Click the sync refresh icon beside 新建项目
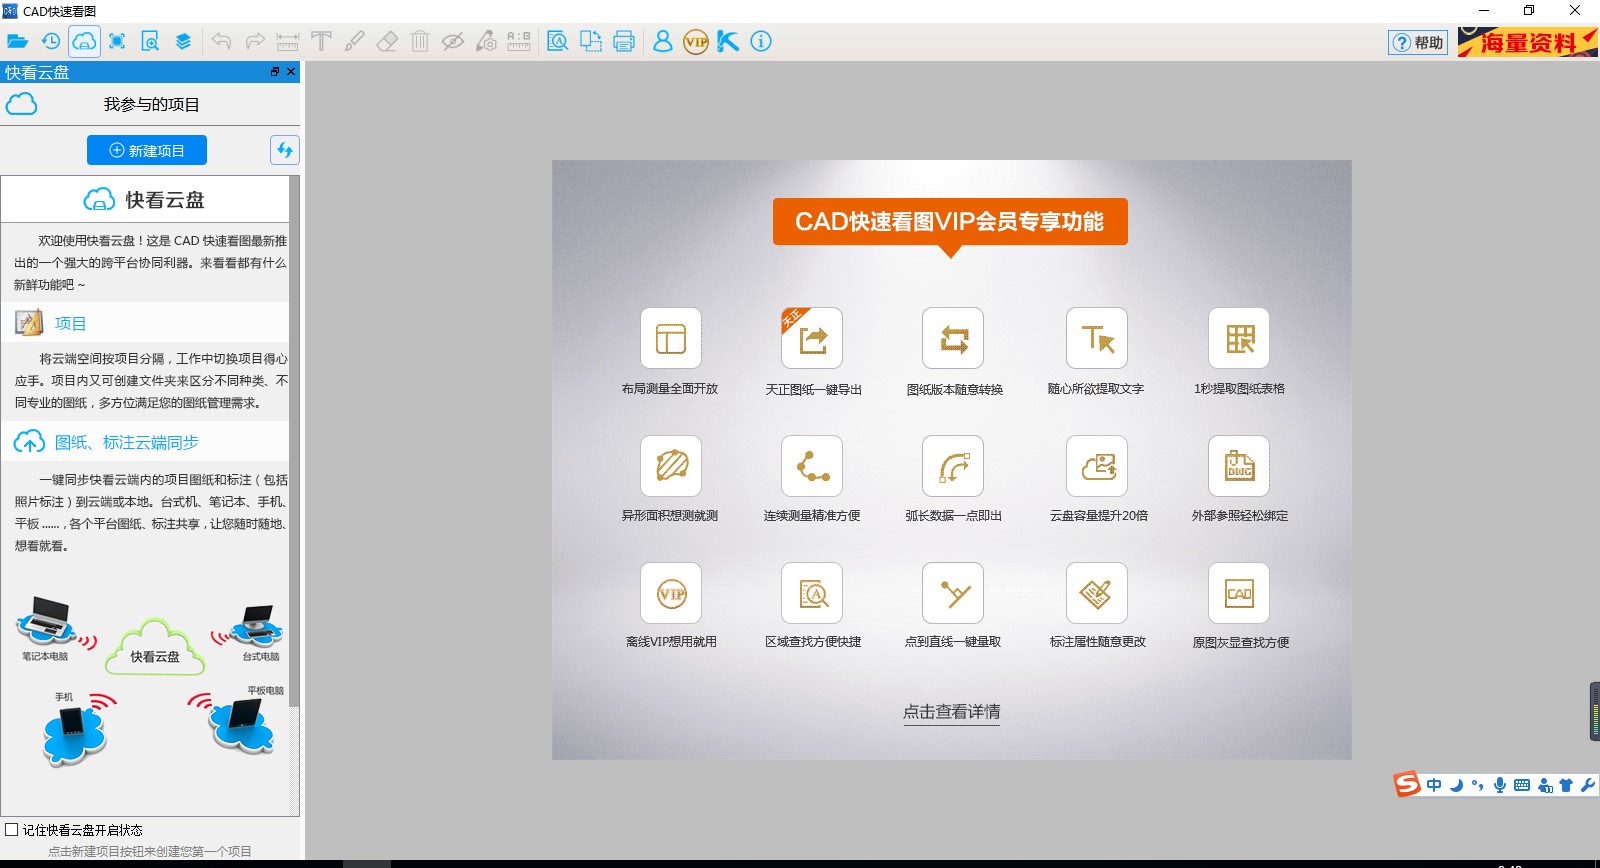 [x=285, y=150]
